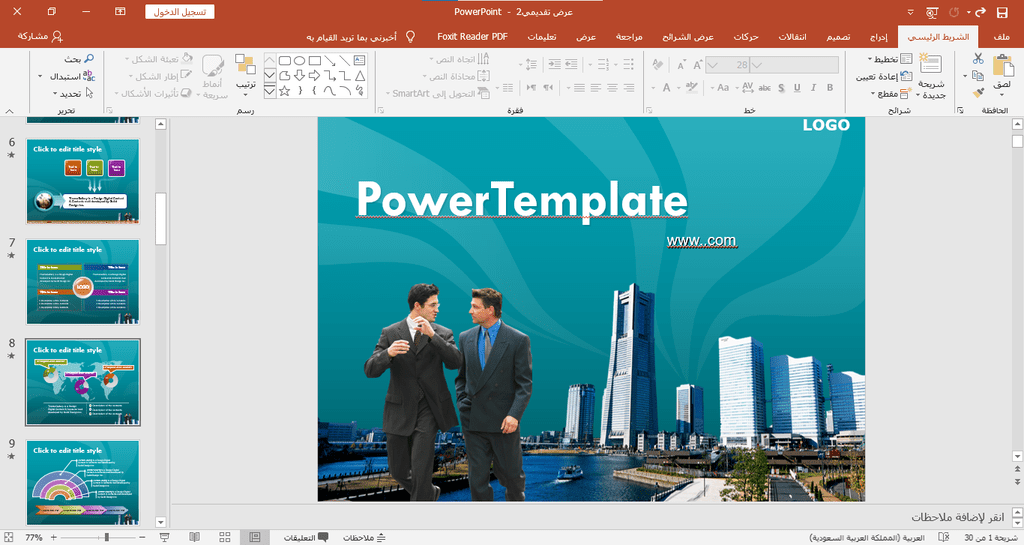Viewport: 1024px width, 545px height.
Task: Click the Redo arrow in quick access toolbar
Action: (980, 12)
